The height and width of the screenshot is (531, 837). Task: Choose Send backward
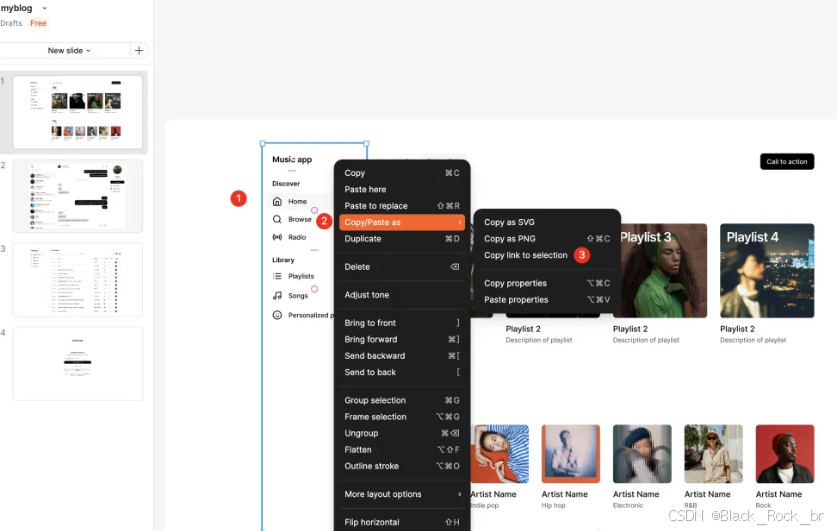[402, 356]
